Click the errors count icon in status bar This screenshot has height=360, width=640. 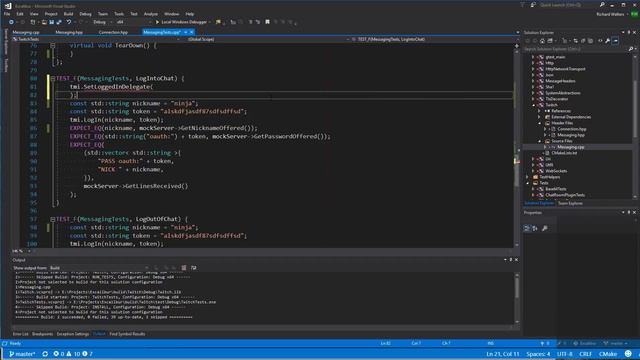point(59,354)
